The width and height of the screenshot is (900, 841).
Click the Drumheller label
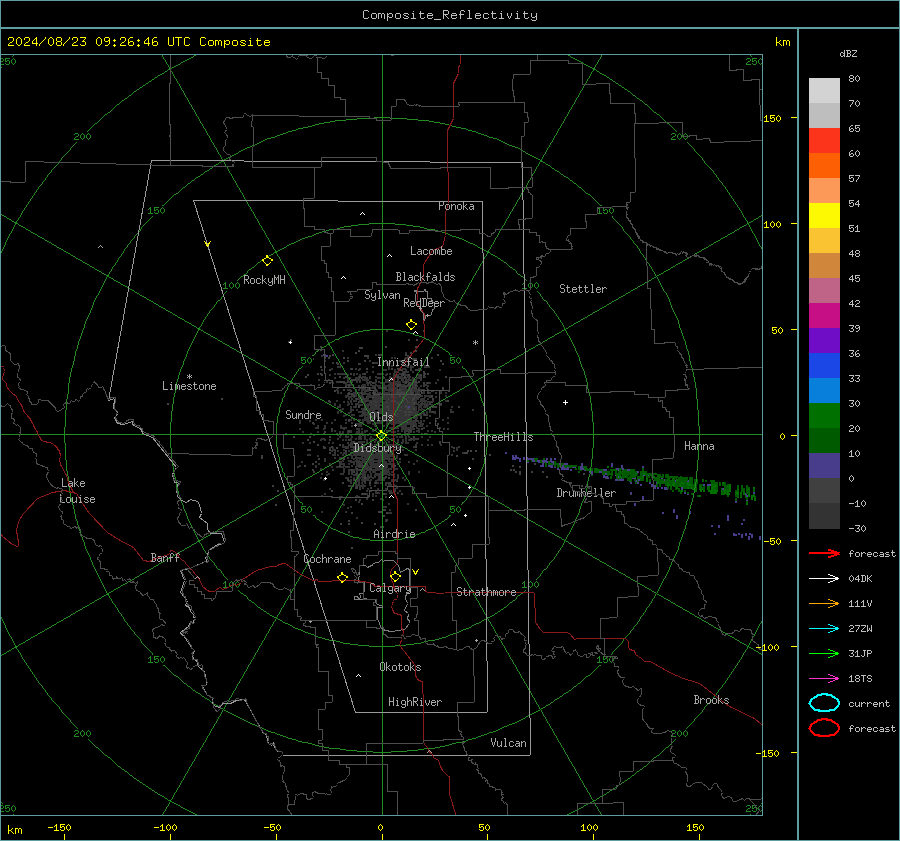coord(586,493)
